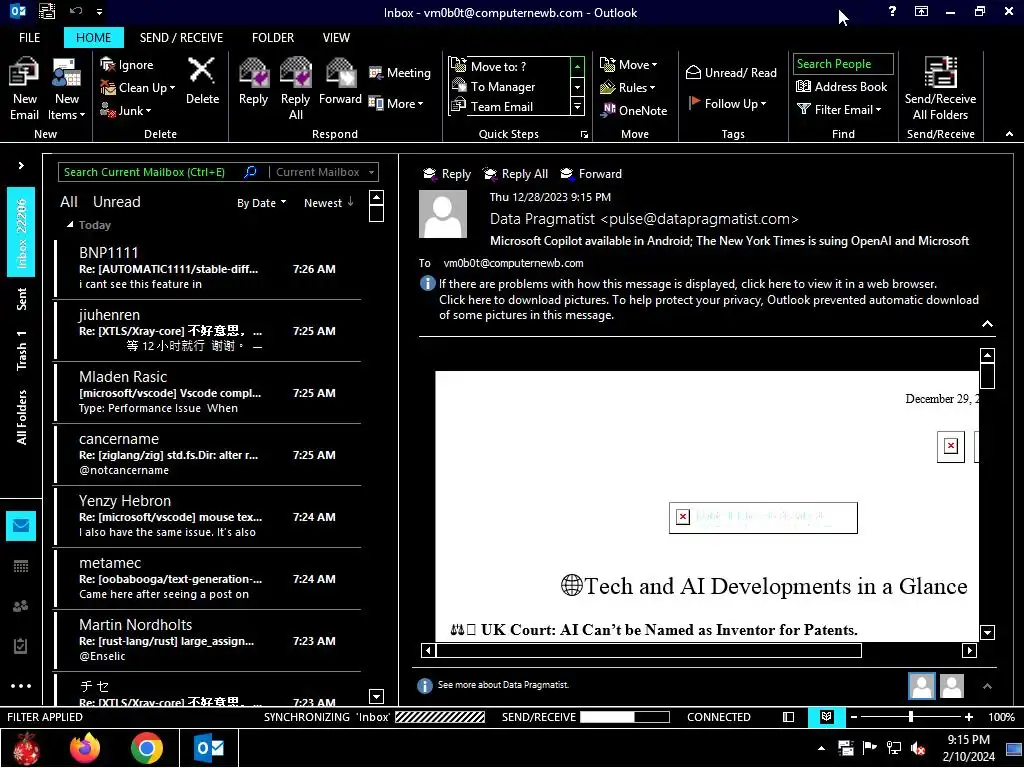Viewport: 1024px width, 768px height.
Task: Open the Tasks view icon
Action: (x=21, y=646)
